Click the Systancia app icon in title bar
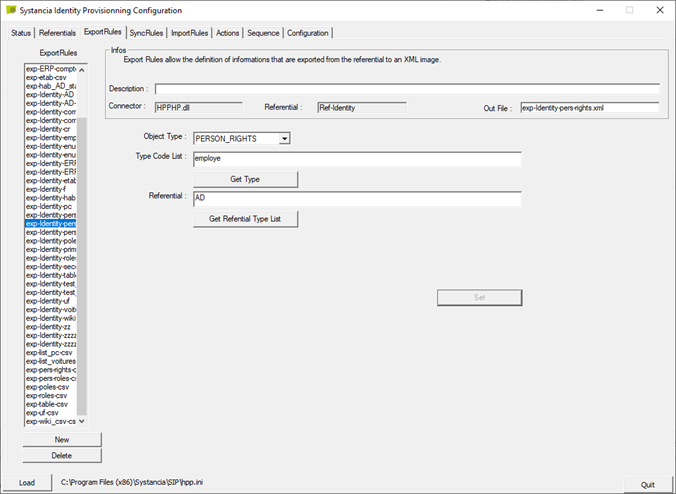Image resolution: width=676 pixels, height=494 pixels. (11, 9)
